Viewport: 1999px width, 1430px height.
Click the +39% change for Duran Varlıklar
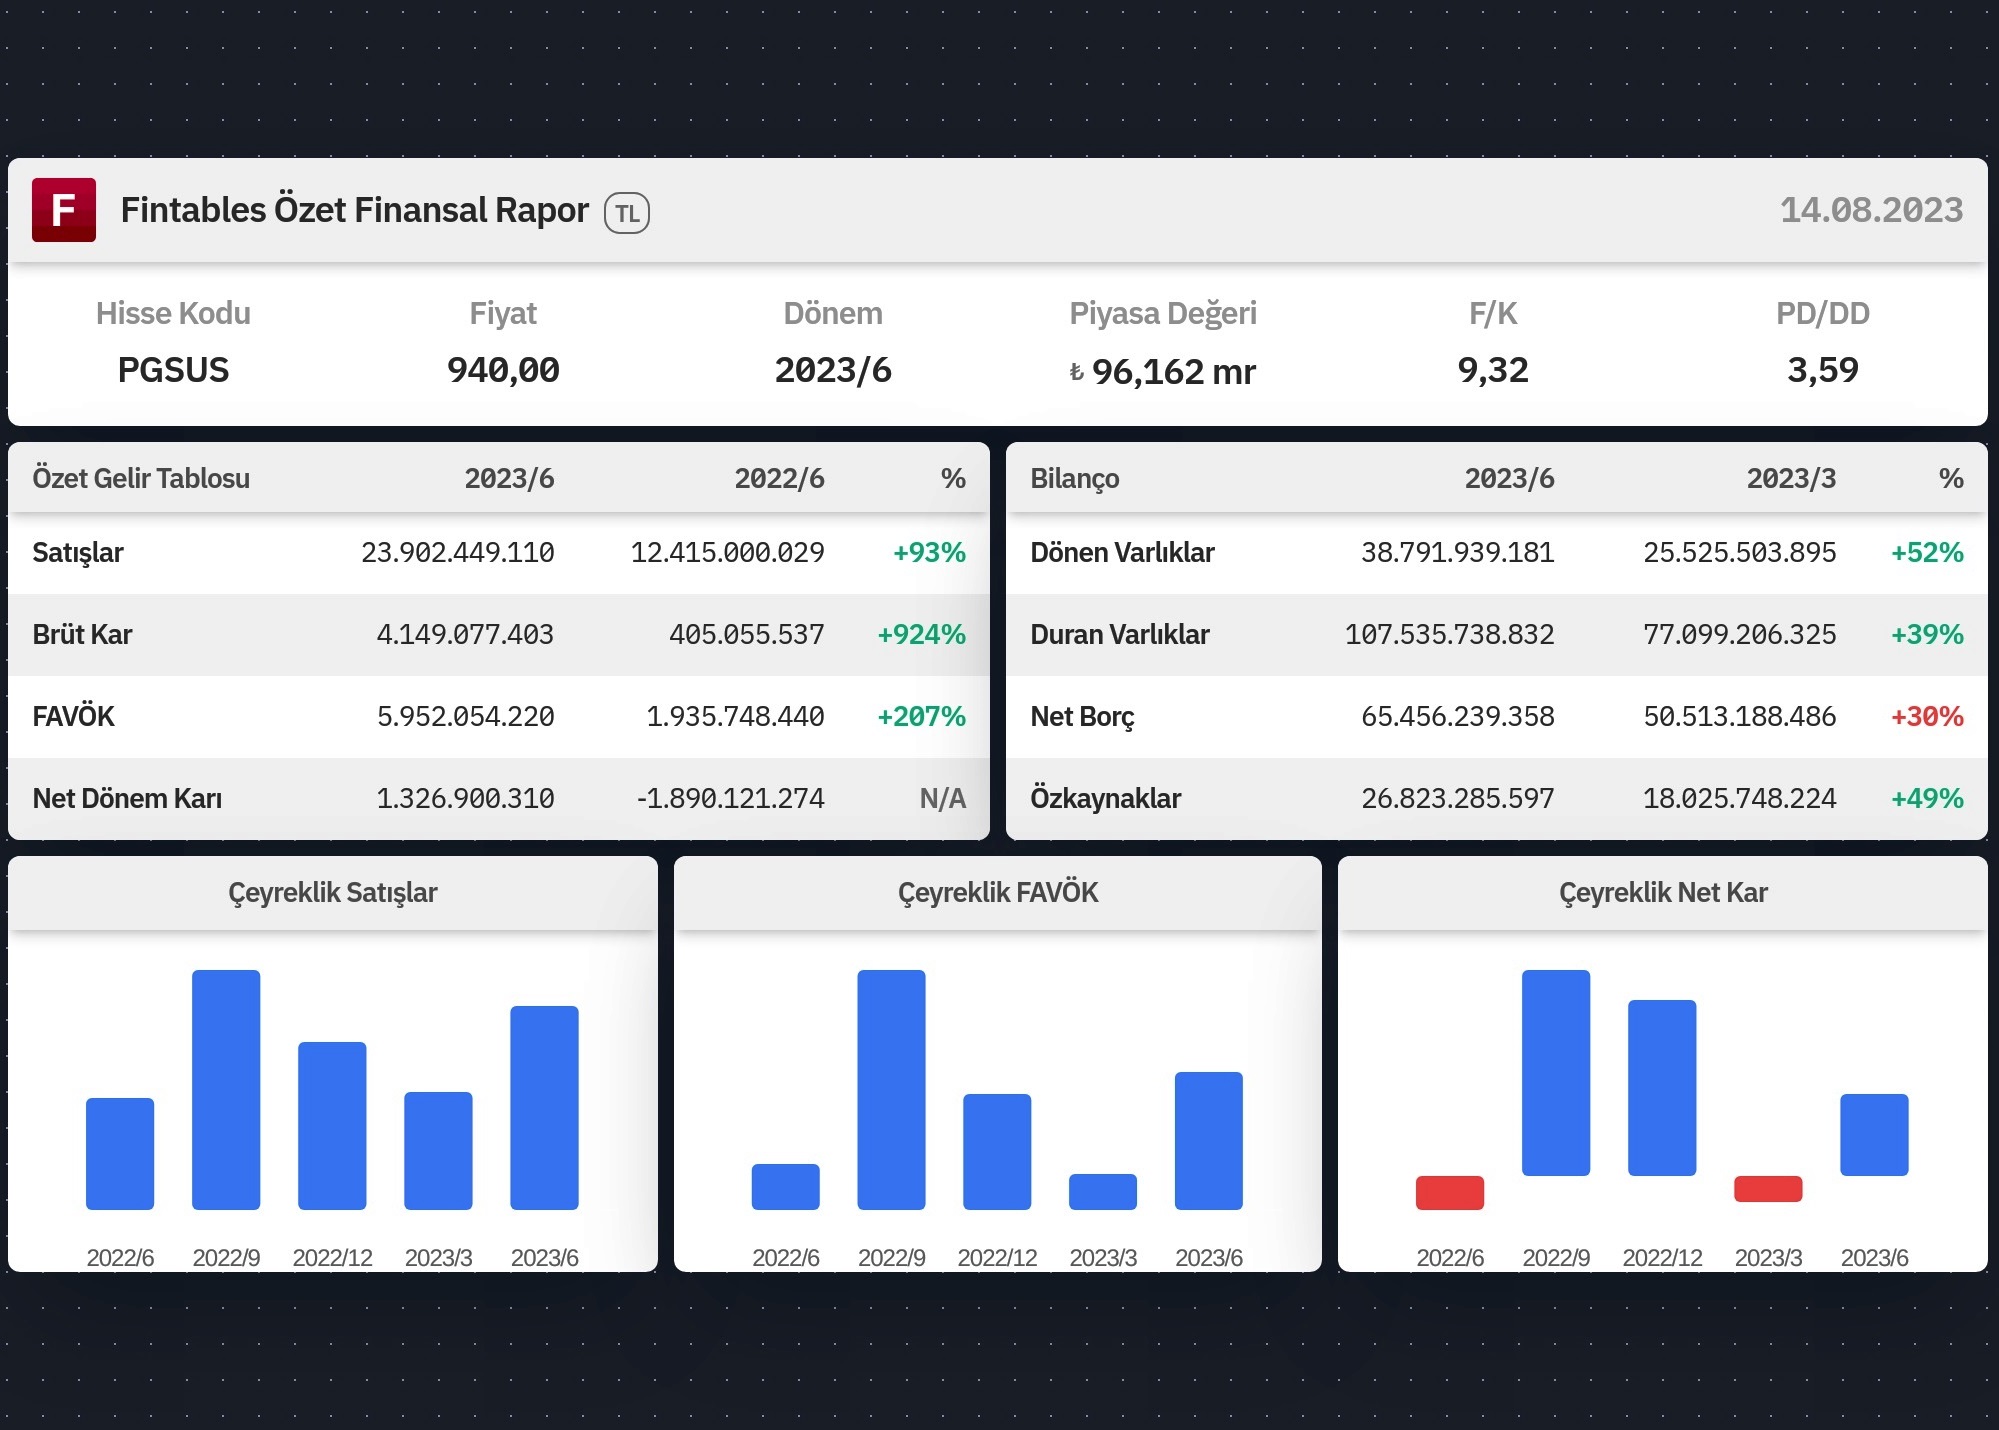tap(1927, 634)
